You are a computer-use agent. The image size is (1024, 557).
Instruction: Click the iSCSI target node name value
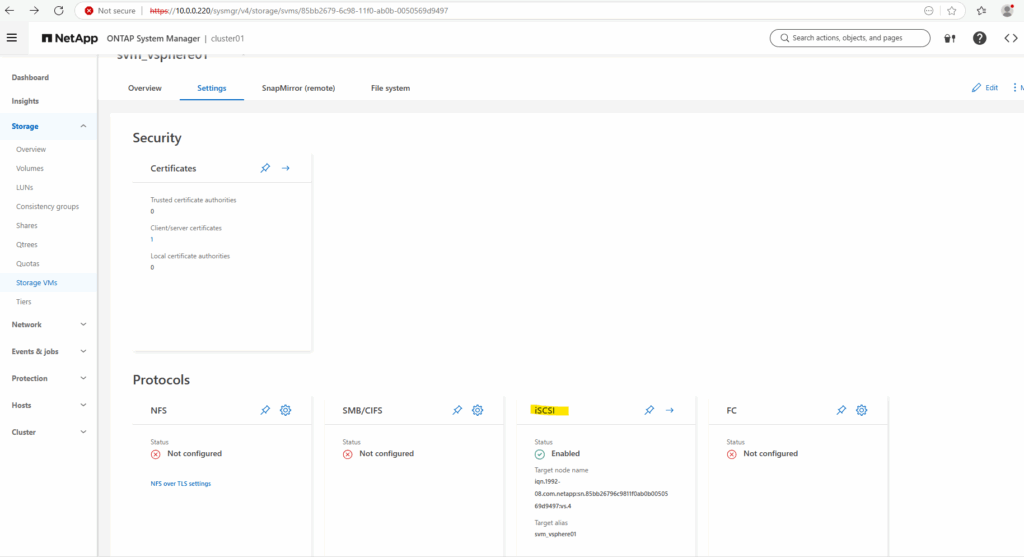(x=601, y=494)
